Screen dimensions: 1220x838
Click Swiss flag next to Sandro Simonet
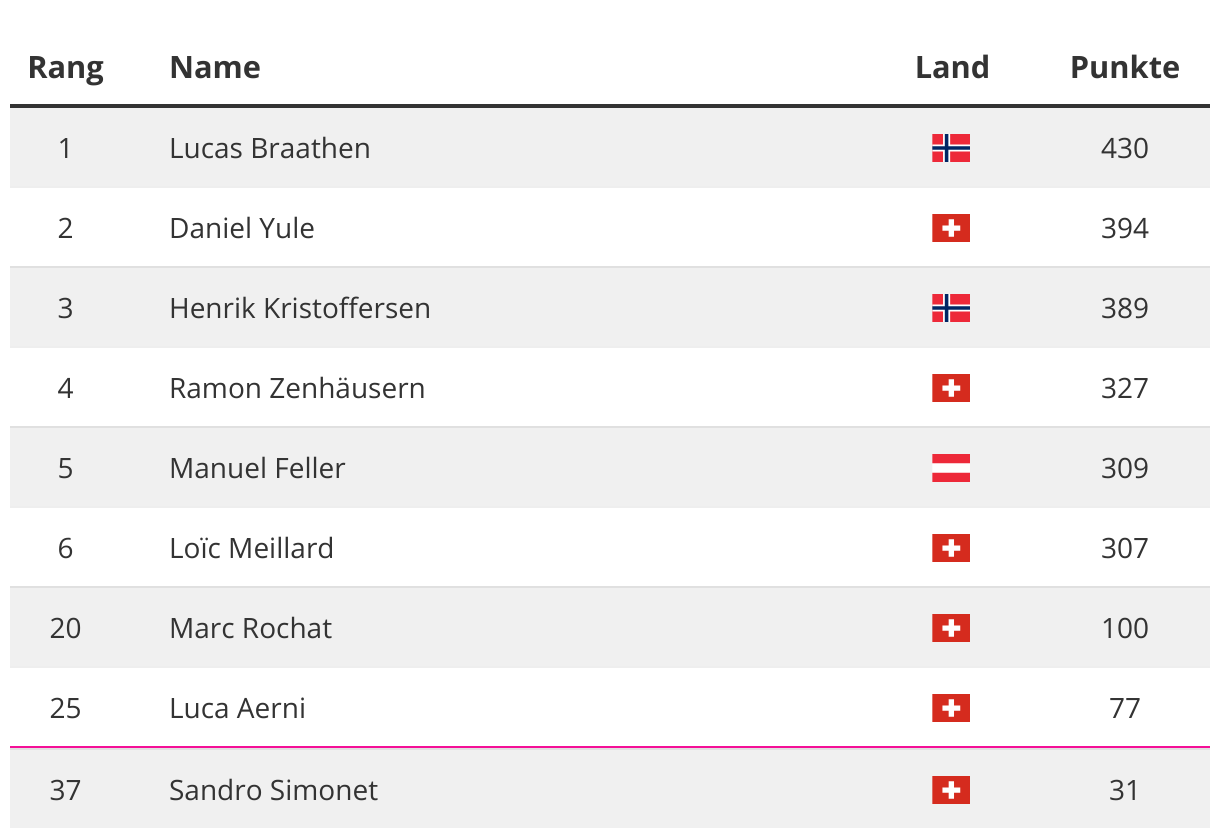(x=951, y=790)
